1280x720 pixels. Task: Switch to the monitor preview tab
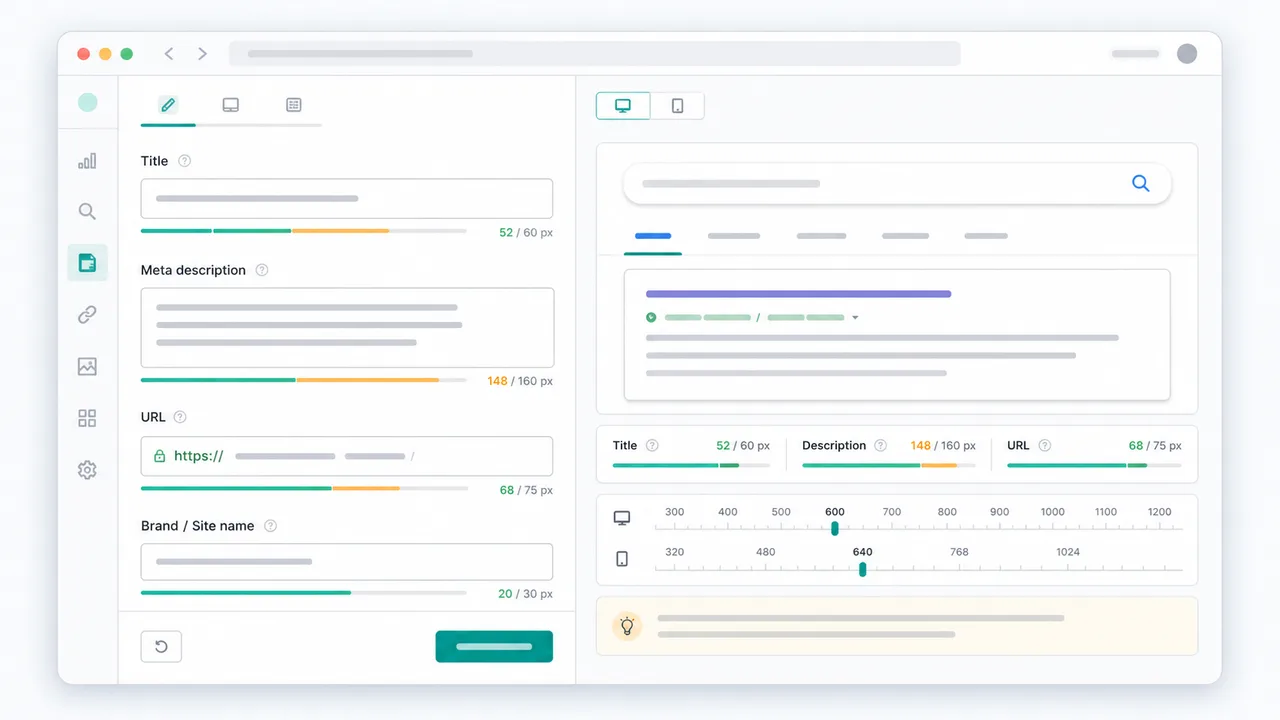click(230, 105)
